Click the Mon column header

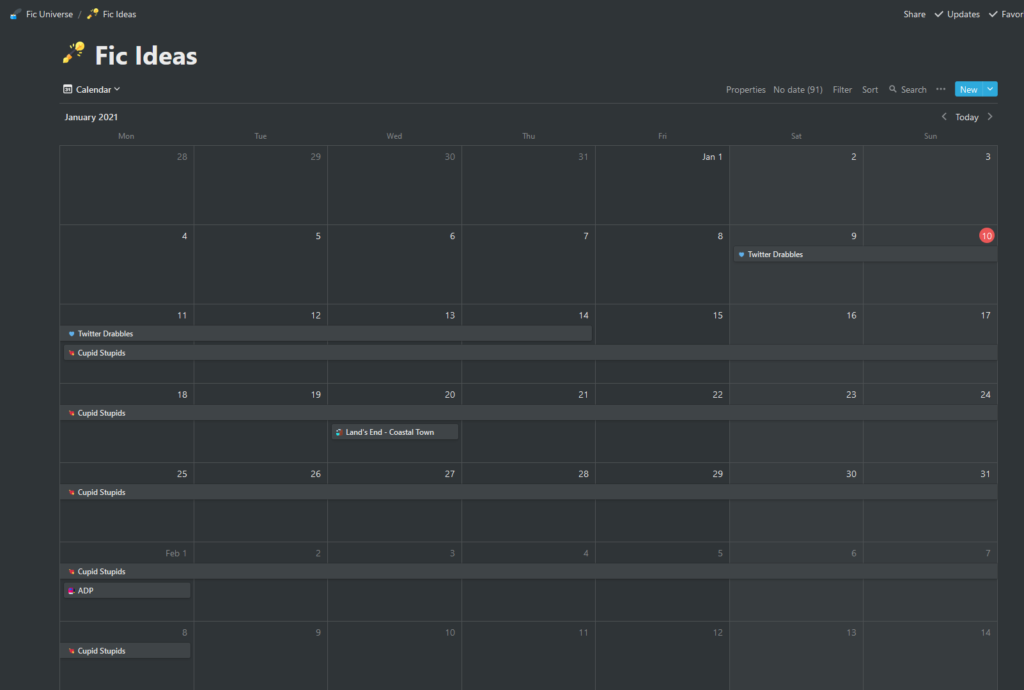126,136
